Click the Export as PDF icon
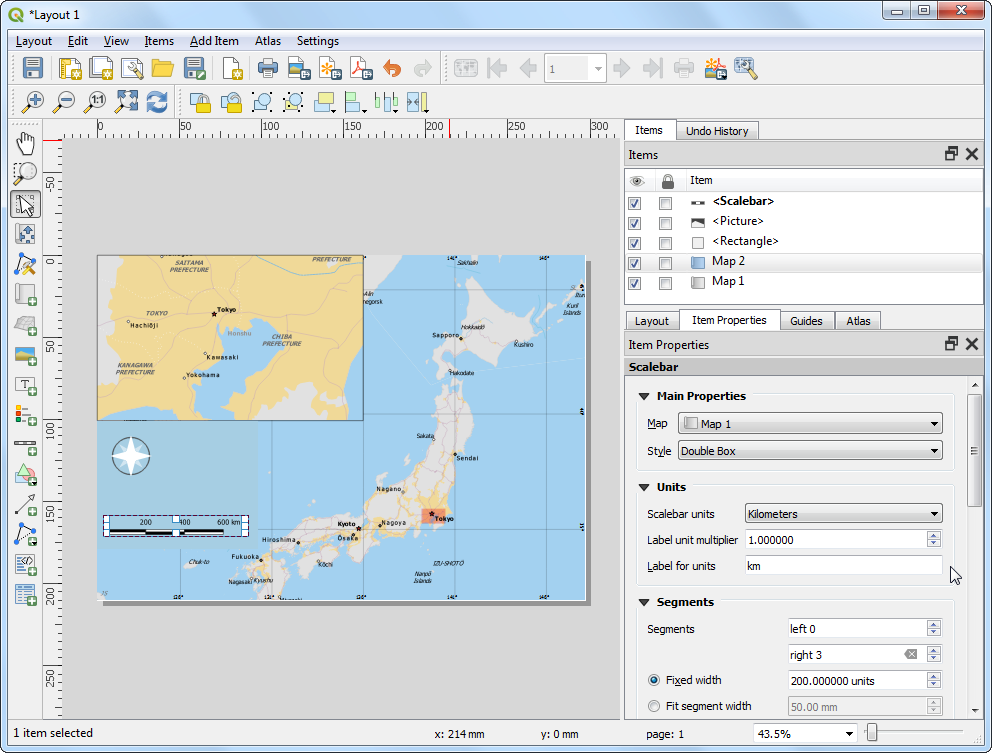 tap(360, 69)
